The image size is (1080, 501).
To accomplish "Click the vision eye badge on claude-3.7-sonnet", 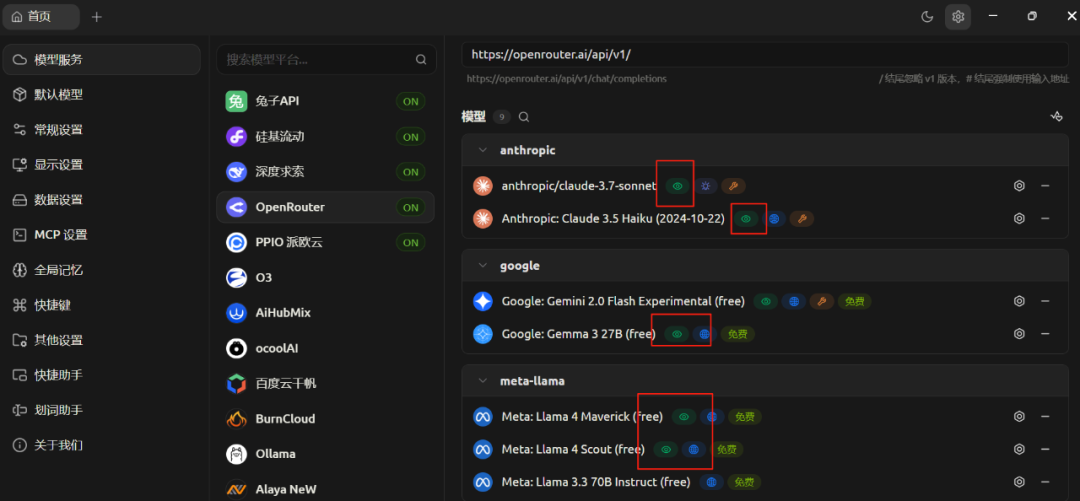I will coord(678,186).
